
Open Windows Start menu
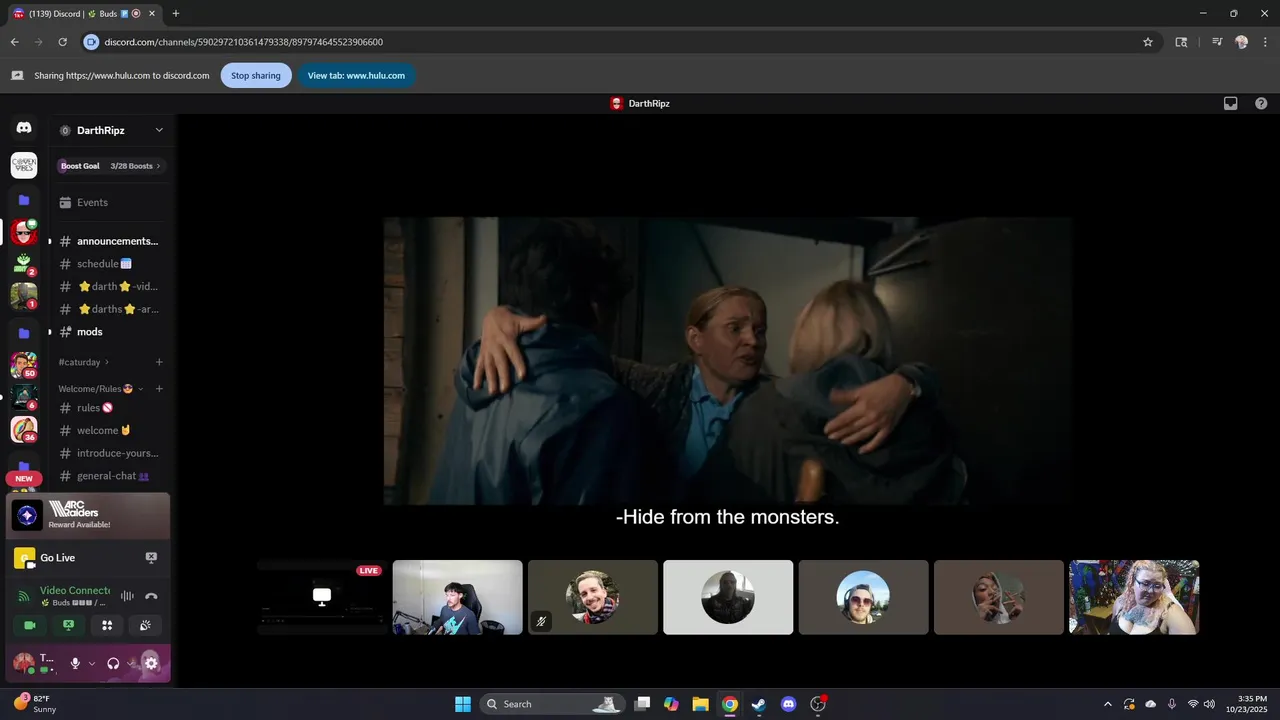point(463,704)
